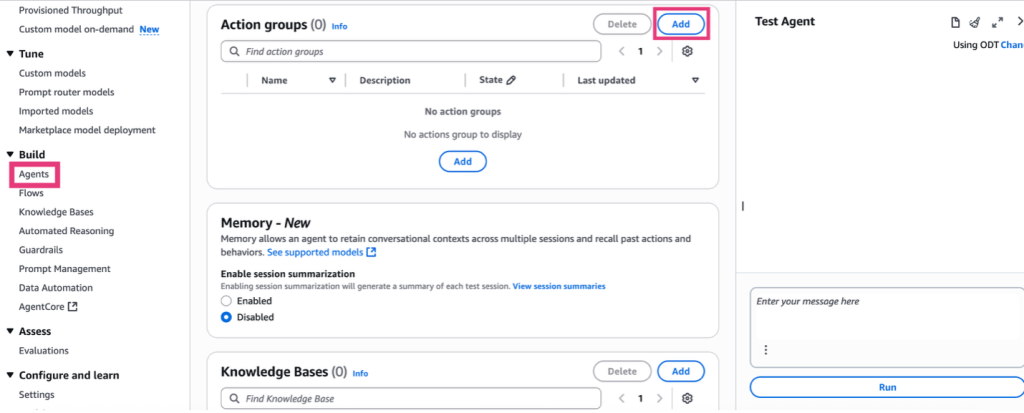Select the Disabled session summarization option
Image resolution: width=1024 pixels, height=413 pixels.
(226, 317)
